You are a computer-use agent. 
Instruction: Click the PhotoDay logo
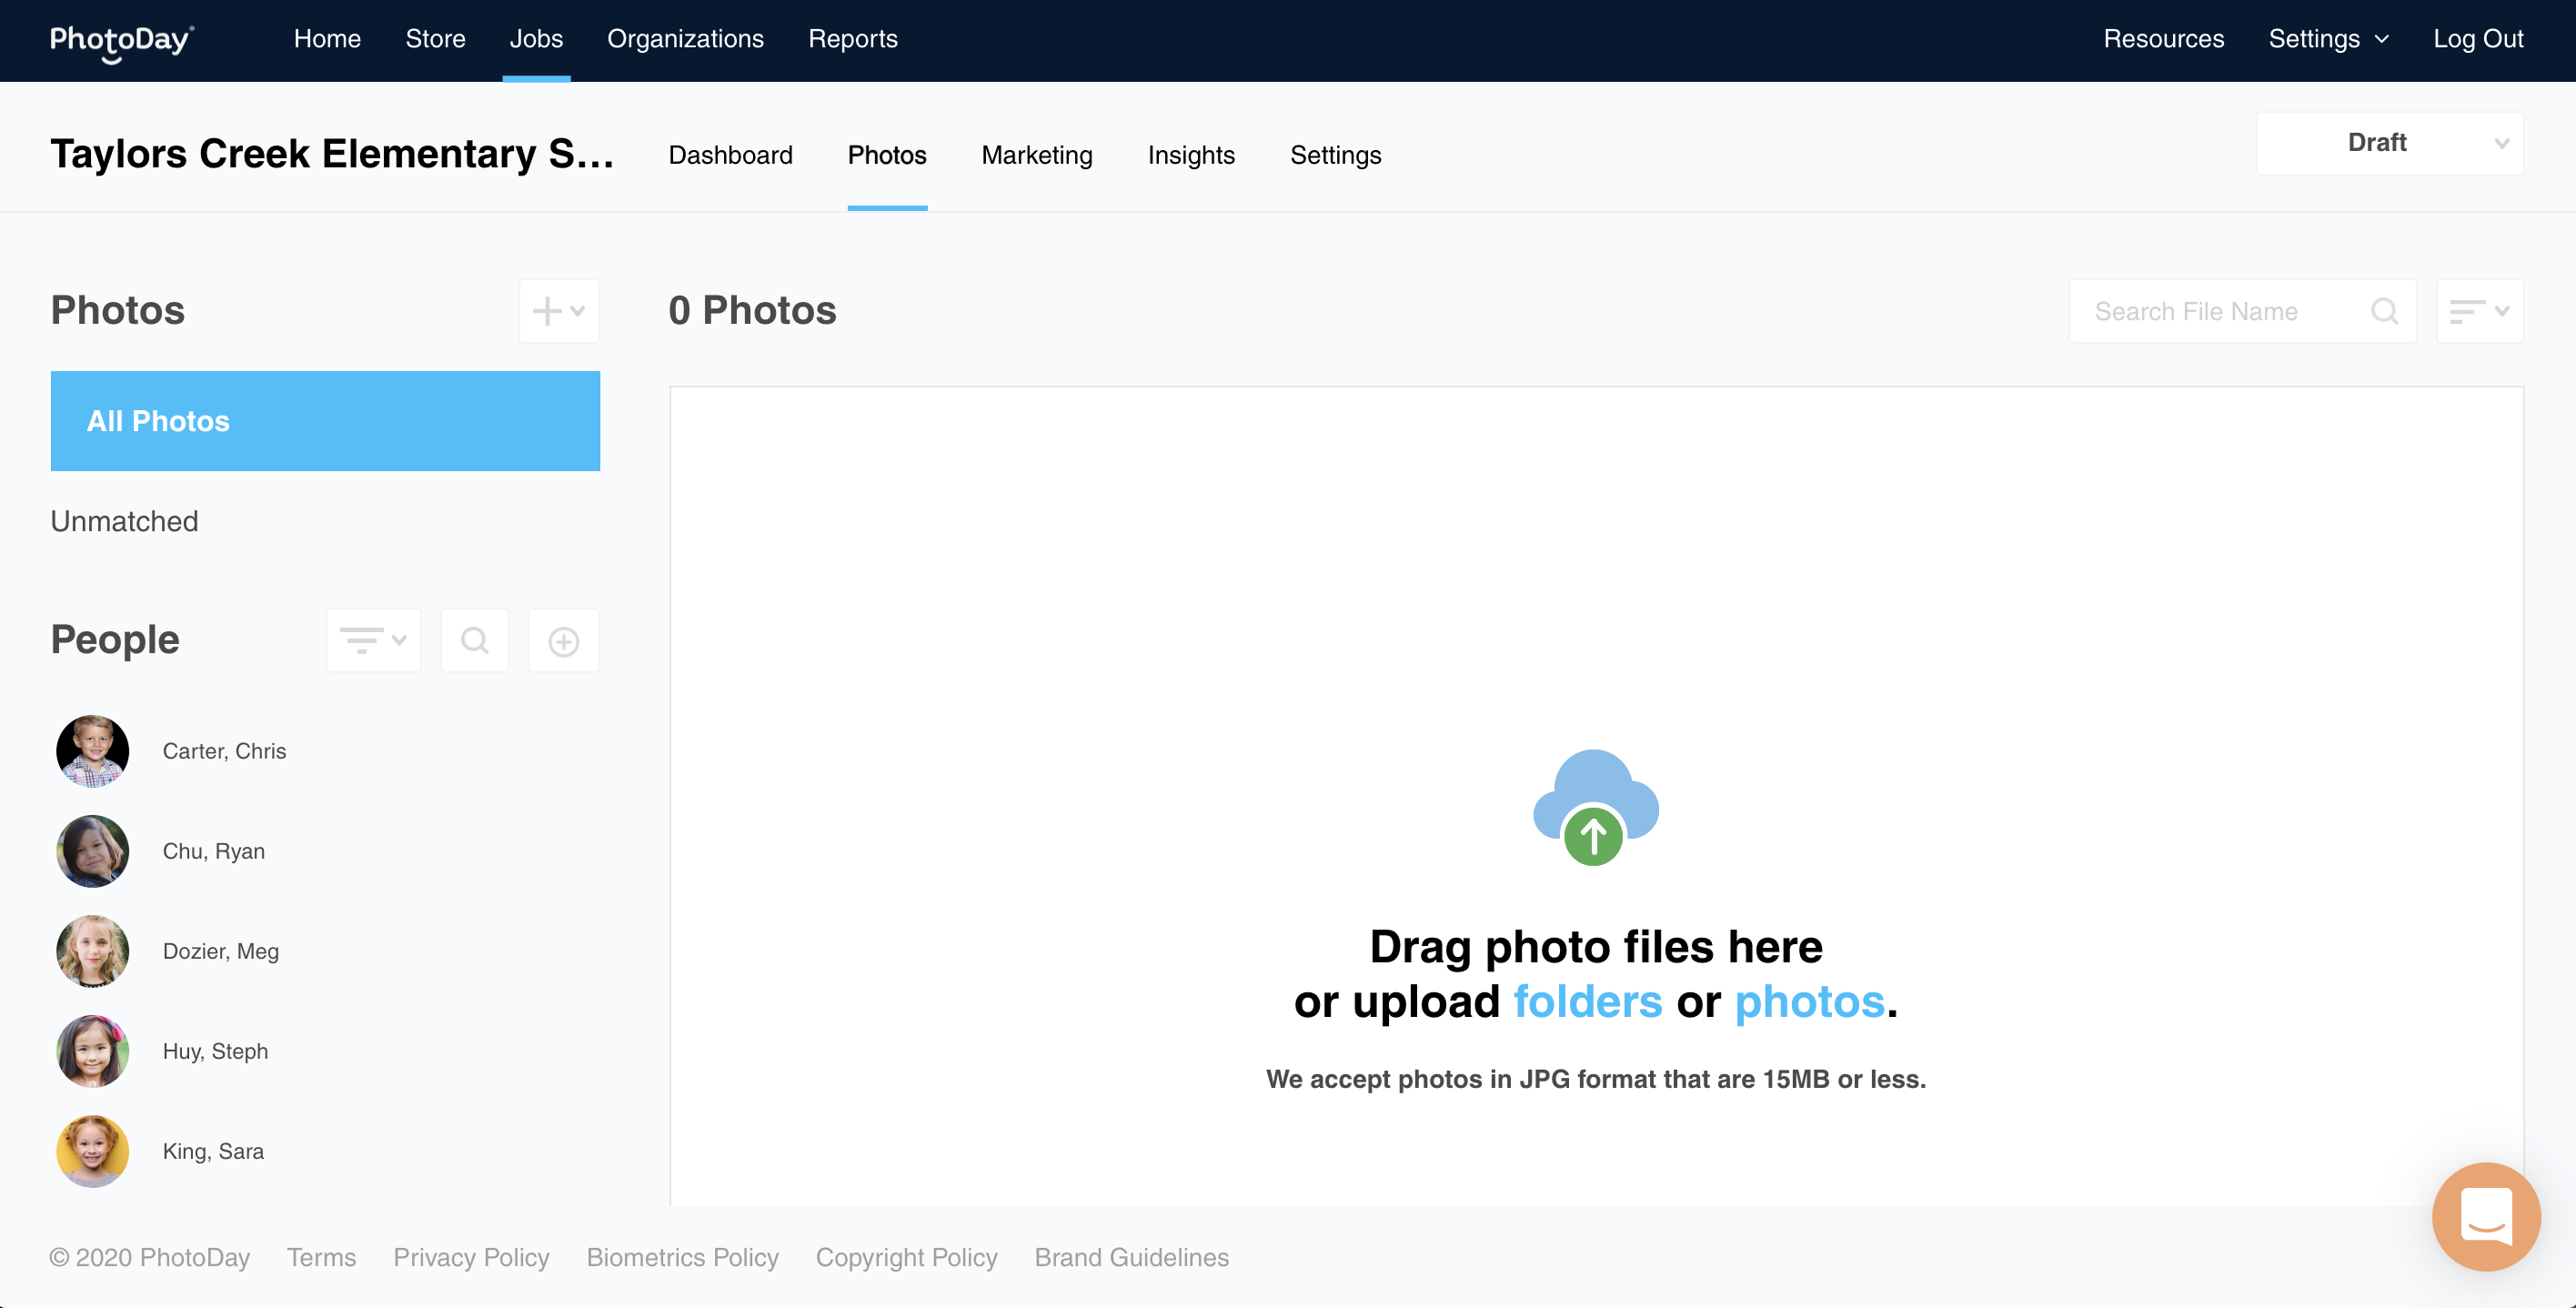pyautogui.click(x=122, y=40)
